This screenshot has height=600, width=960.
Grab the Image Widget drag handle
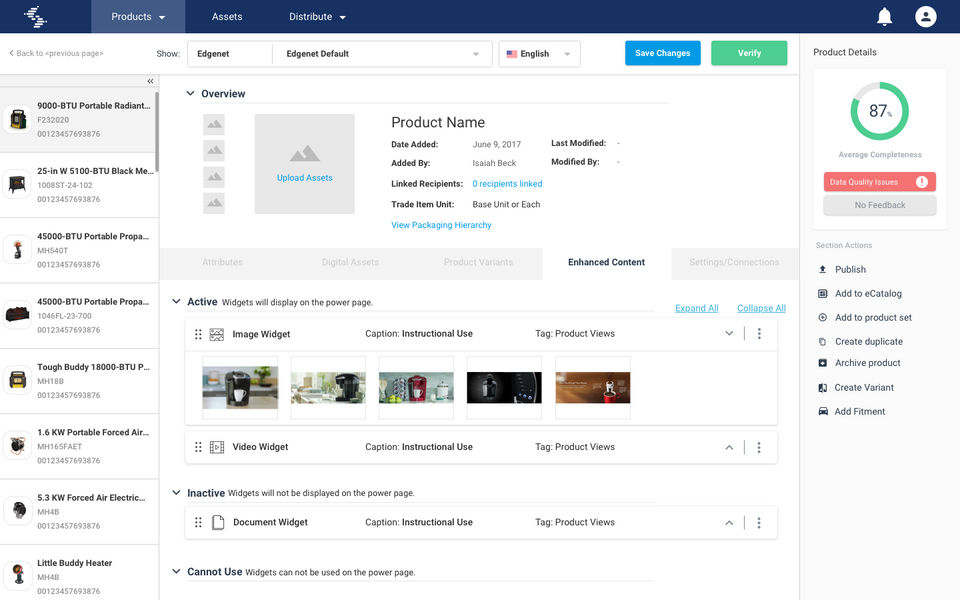pyautogui.click(x=198, y=334)
